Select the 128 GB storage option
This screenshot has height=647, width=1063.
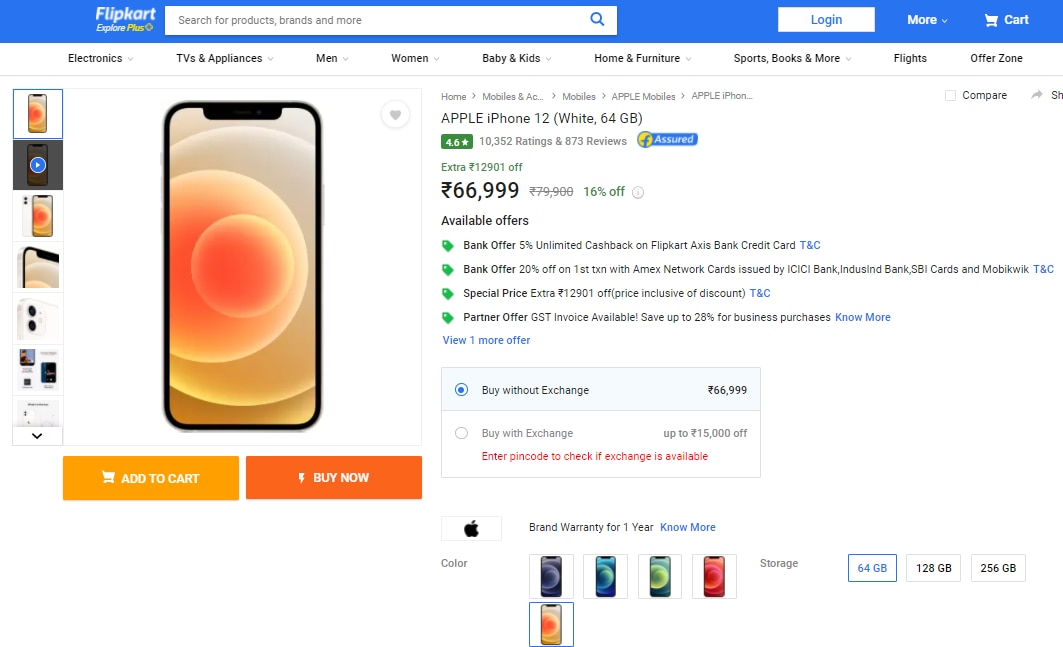click(x=934, y=568)
